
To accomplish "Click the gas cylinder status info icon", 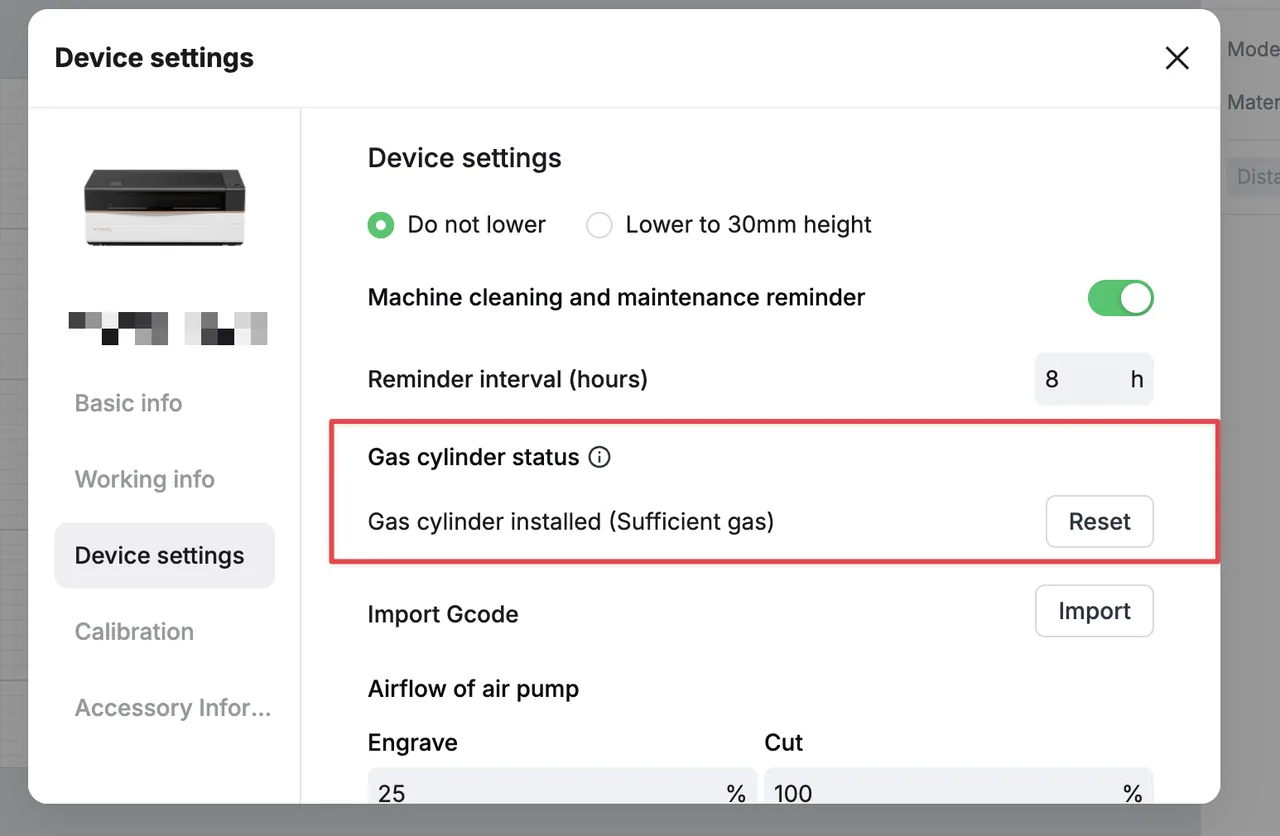I will pyautogui.click(x=599, y=458).
